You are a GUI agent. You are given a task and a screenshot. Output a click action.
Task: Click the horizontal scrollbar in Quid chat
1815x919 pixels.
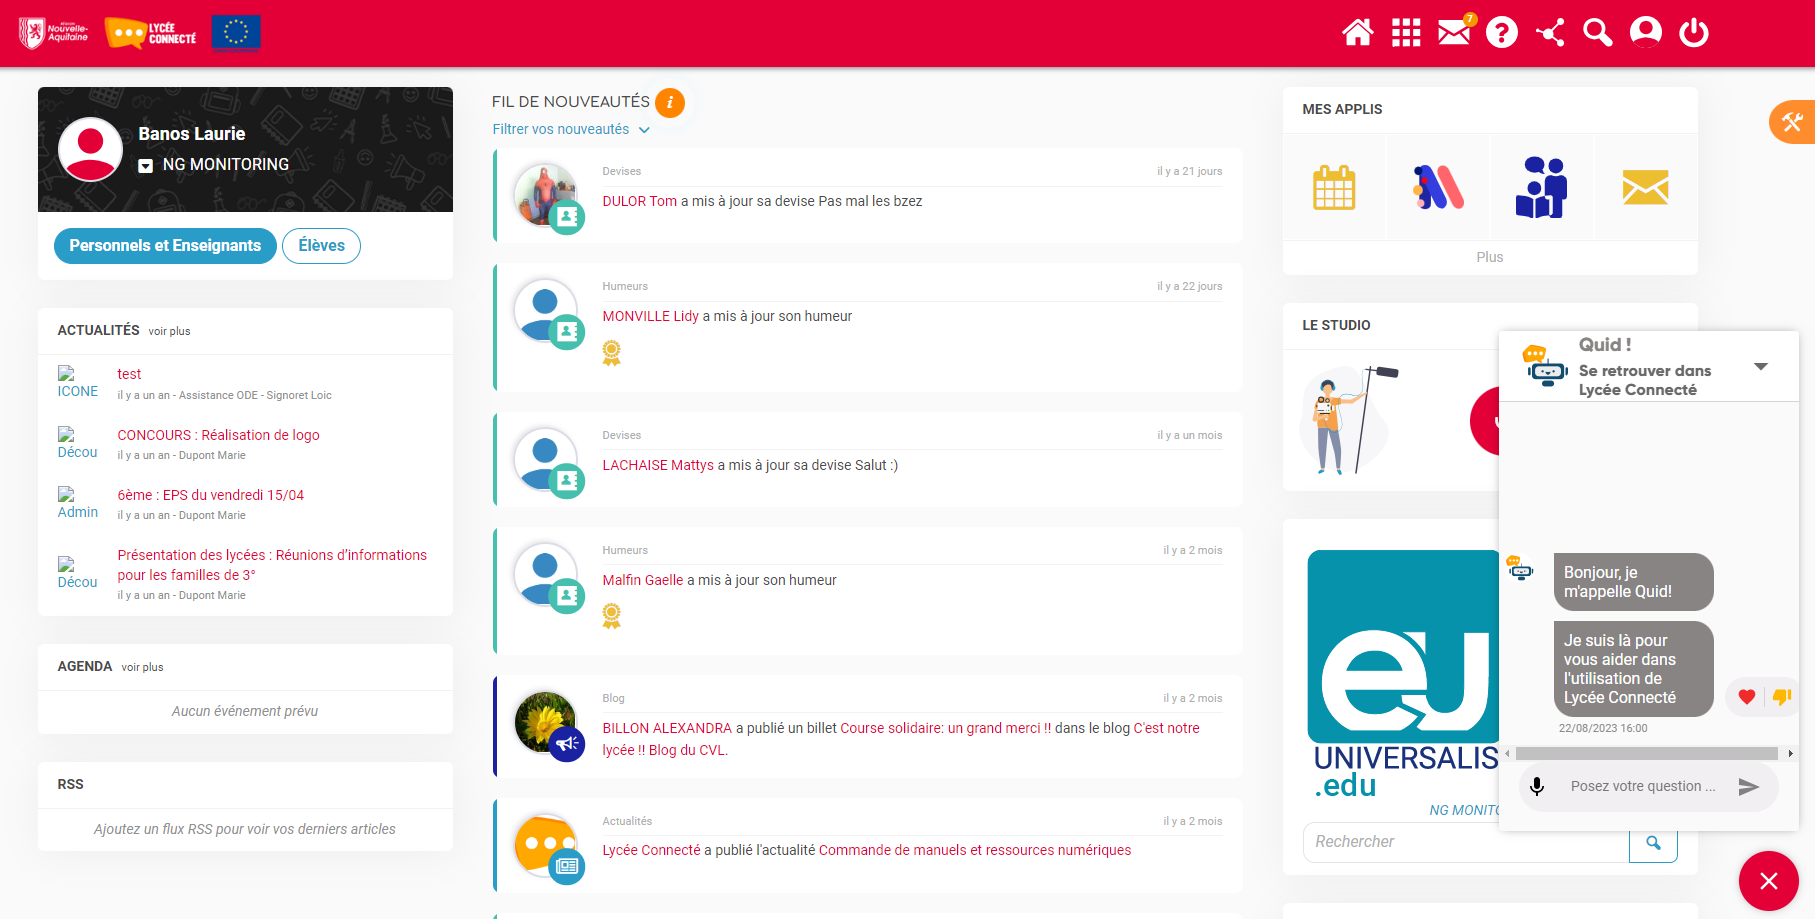click(1646, 754)
